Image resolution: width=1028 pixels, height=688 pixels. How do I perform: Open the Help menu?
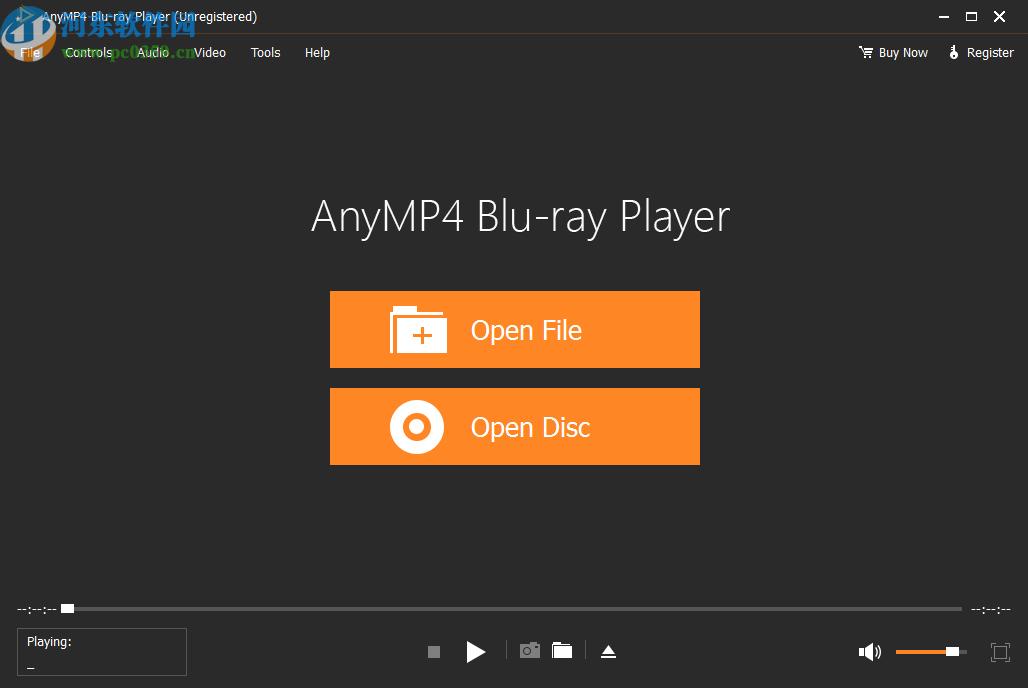317,52
